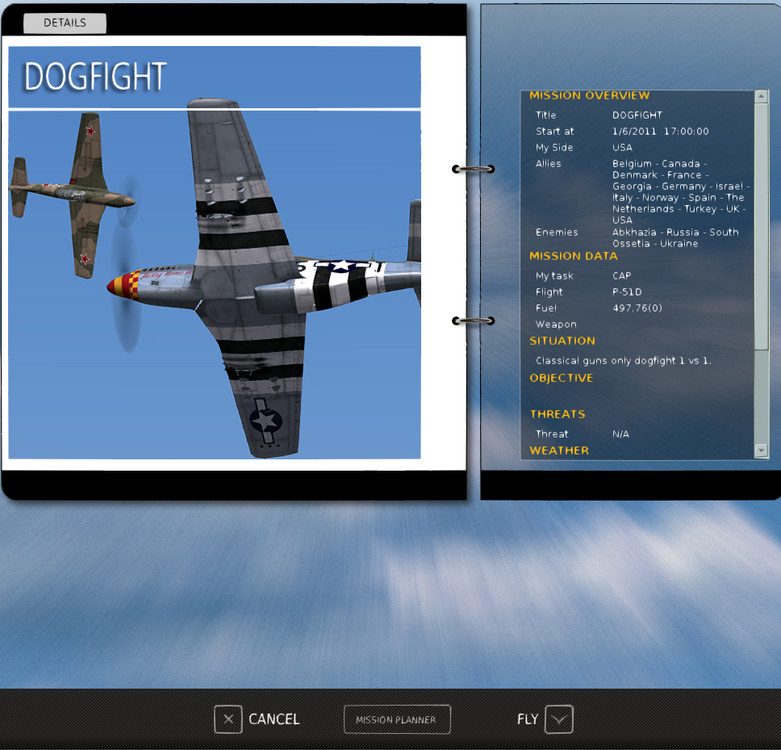The width and height of the screenshot is (781, 750).
Task: Click the X icon beside CANCEL
Action: click(x=228, y=719)
